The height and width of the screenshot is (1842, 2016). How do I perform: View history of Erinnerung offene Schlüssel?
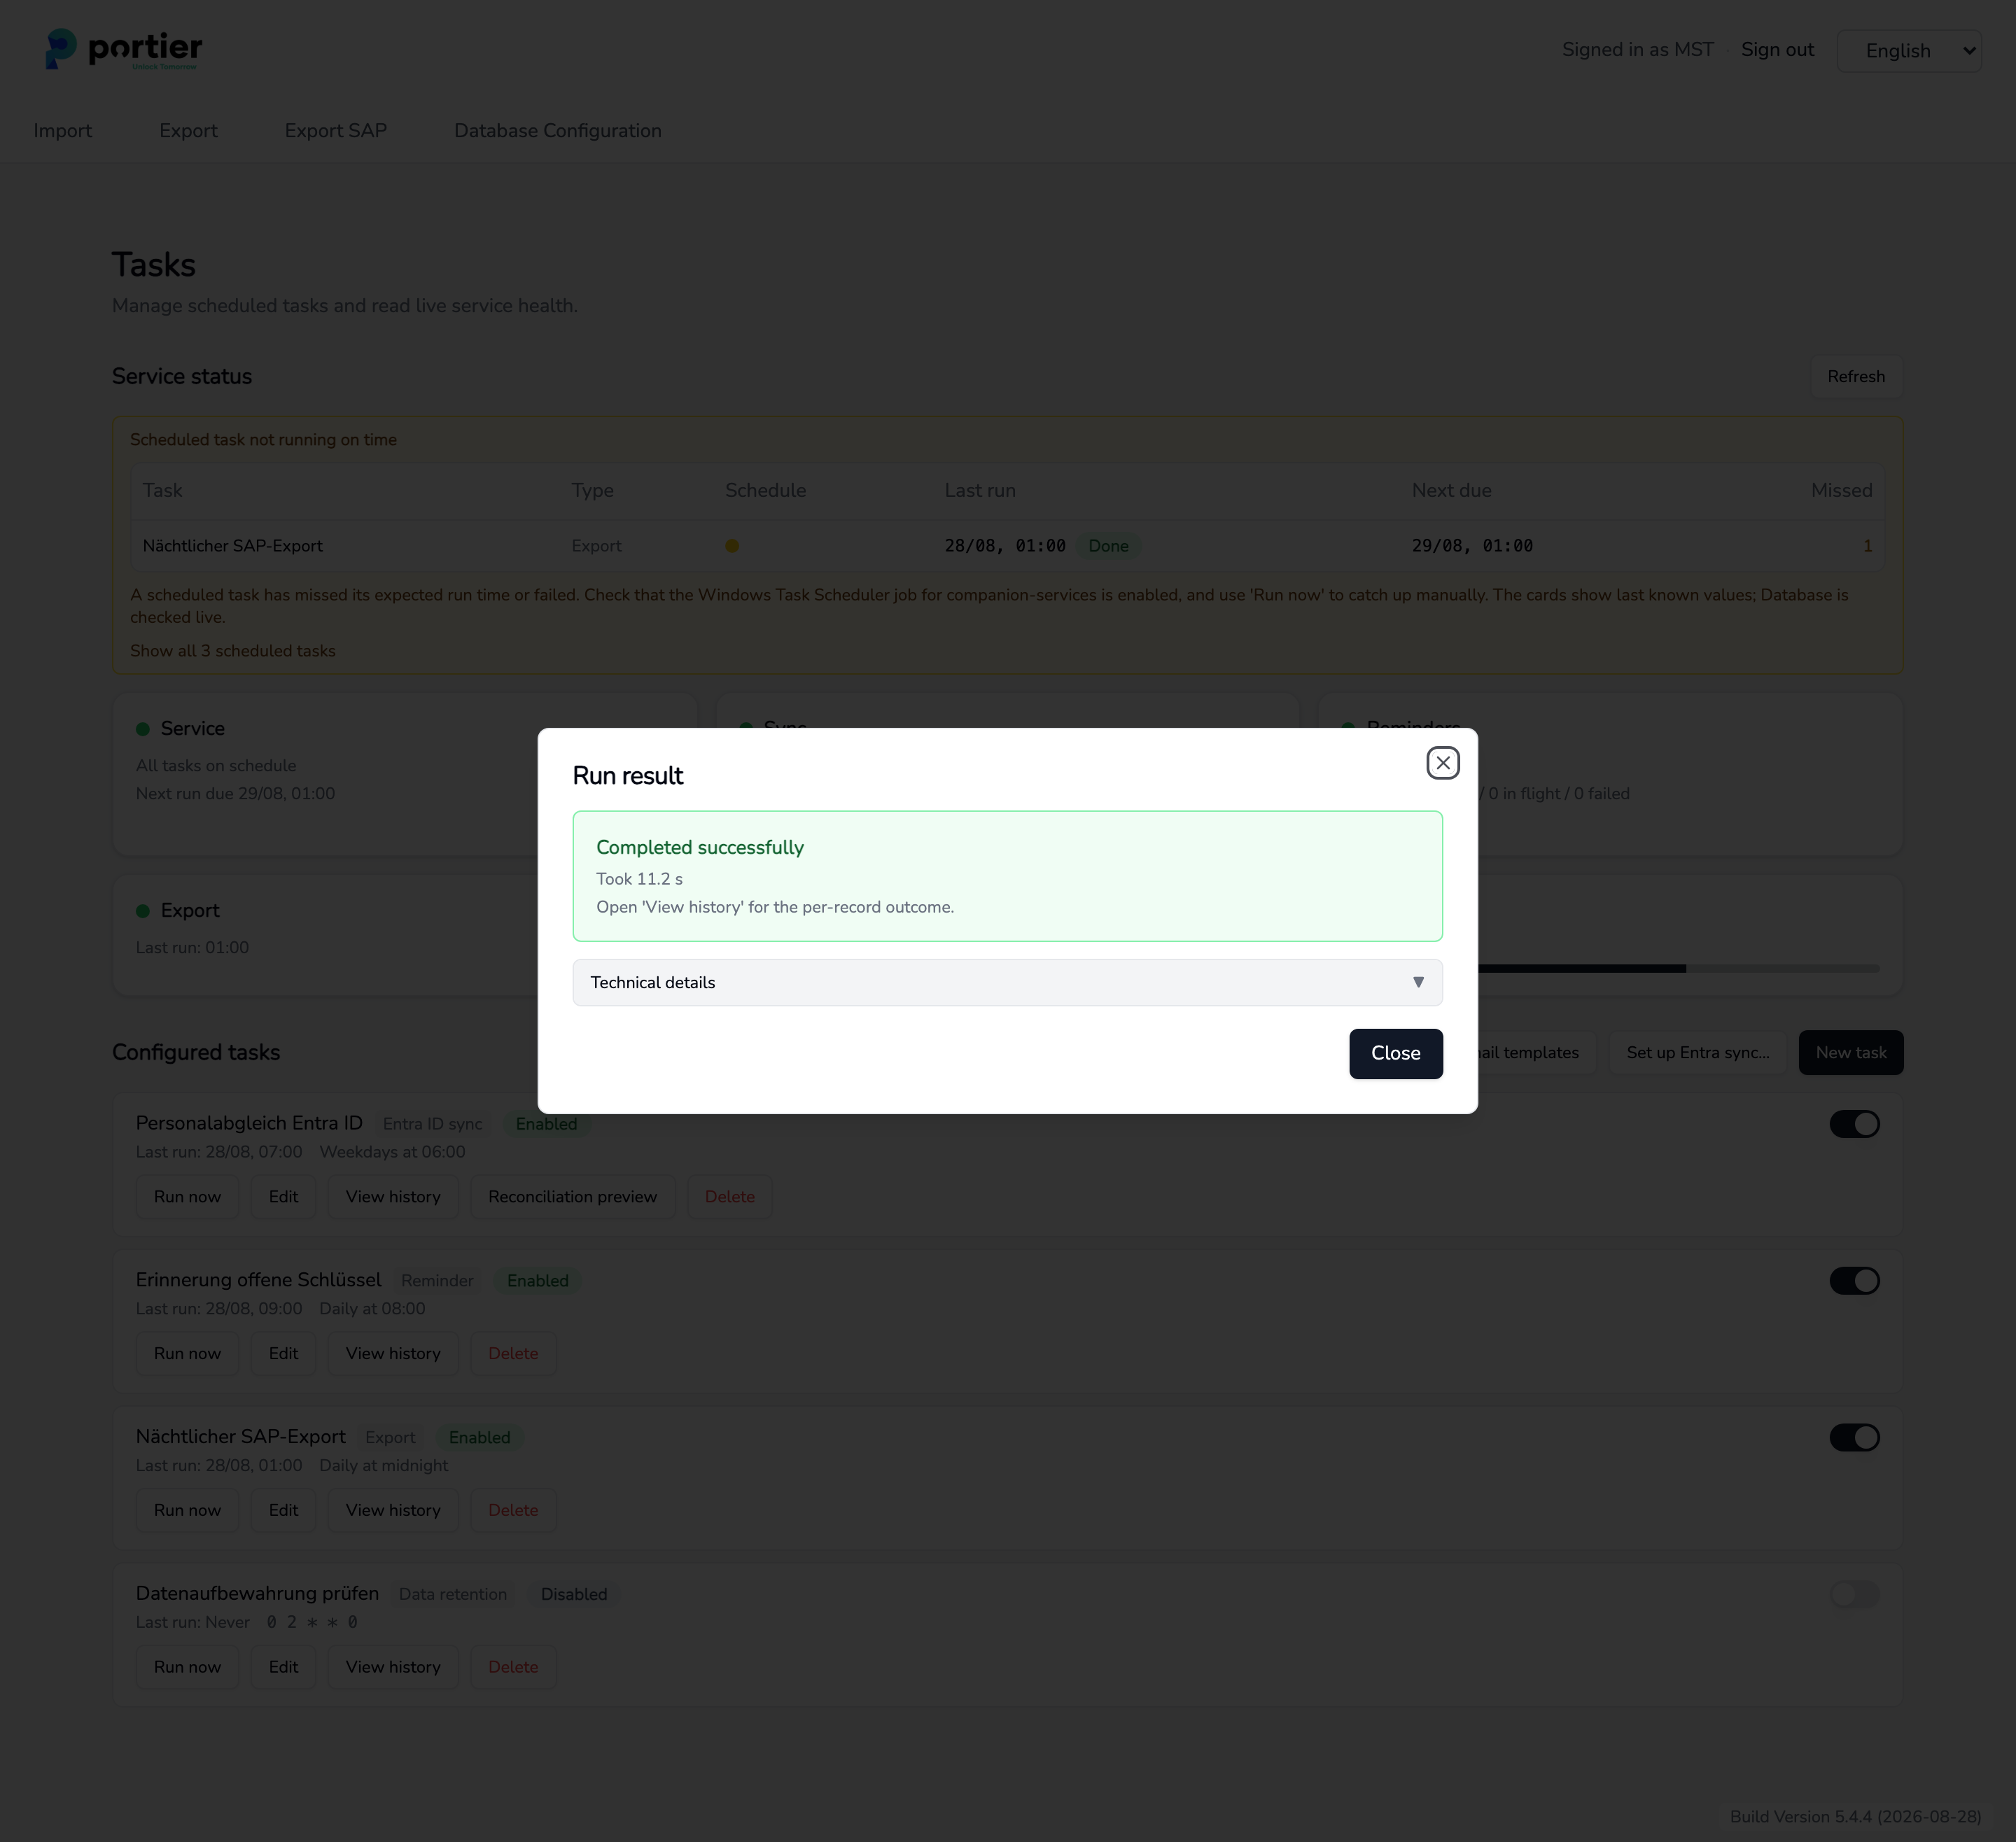(x=393, y=1354)
